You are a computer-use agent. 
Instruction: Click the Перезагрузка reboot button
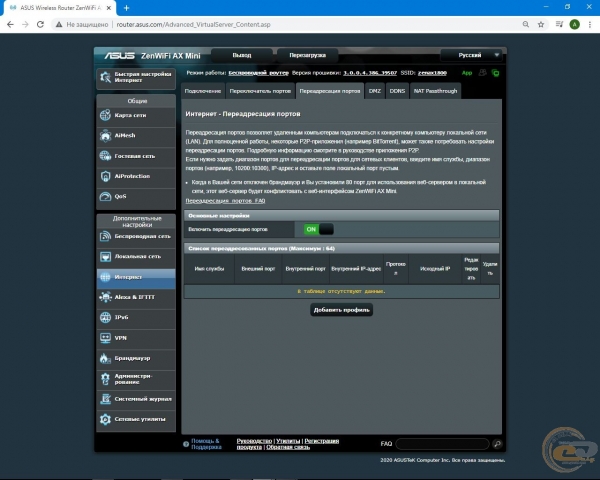(307, 55)
